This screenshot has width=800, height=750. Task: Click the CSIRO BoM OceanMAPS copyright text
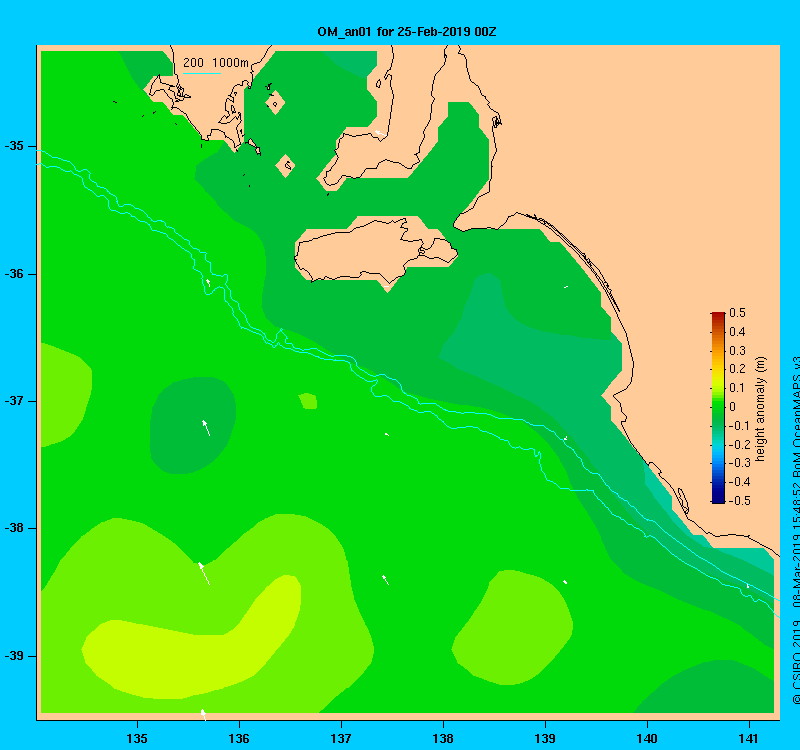click(x=795, y=530)
